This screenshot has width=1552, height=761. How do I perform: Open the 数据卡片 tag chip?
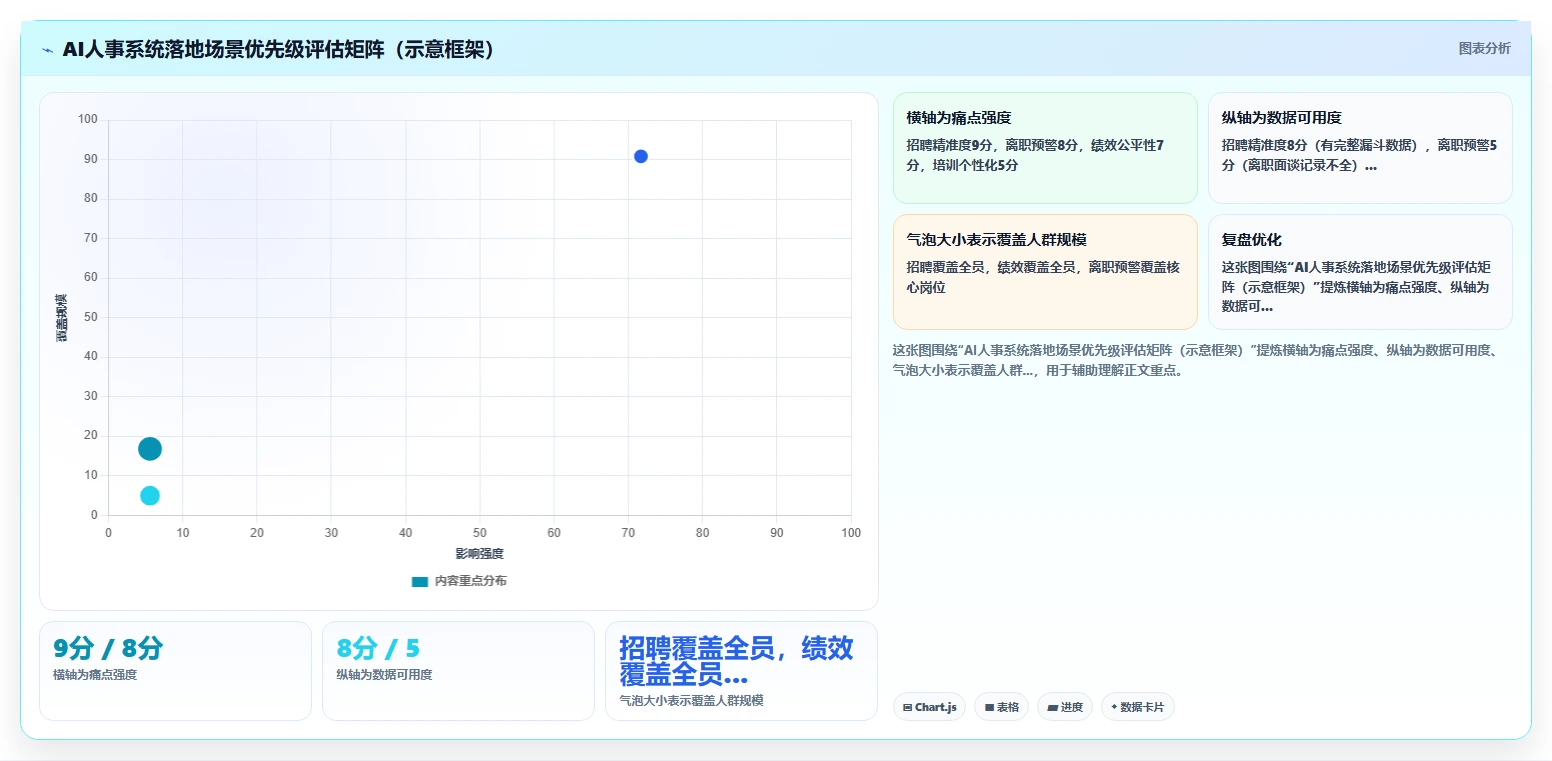click(x=1137, y=707)
